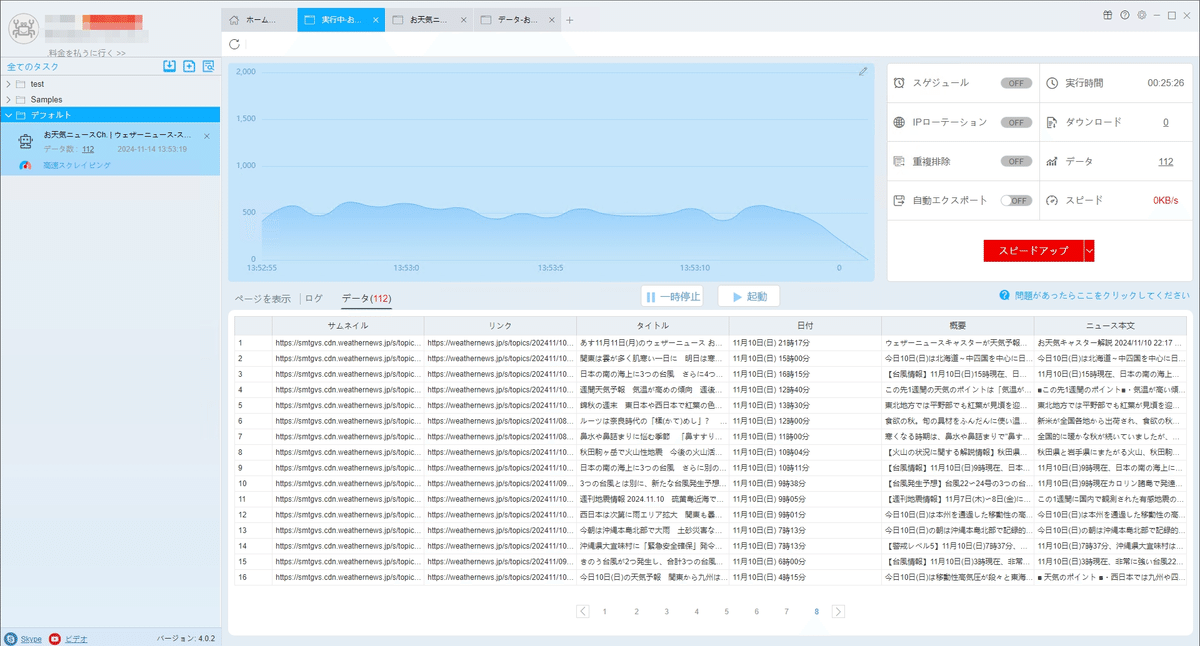Toggle the IPローテーション OFF switch
Image resolution: width=1200 pixels, height=646 pixels.
tap(1016, 122)
